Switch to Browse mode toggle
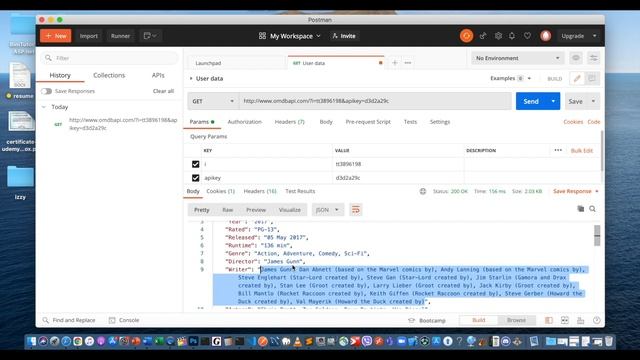The image size is (640, 360). (516, 320)
